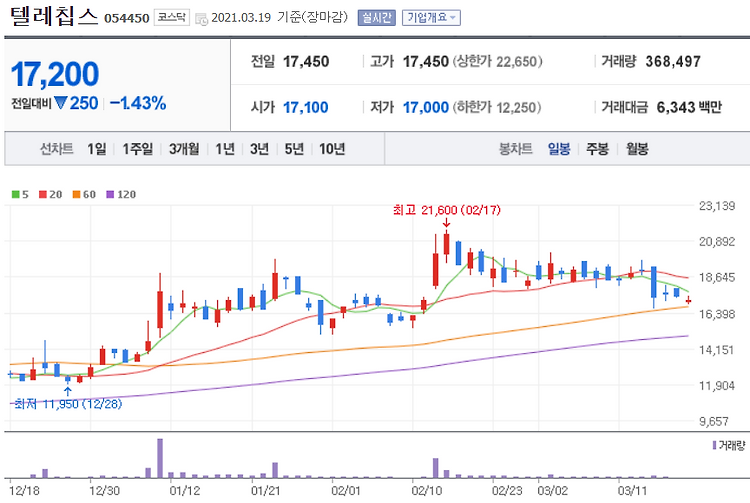
Task: Click the 23,139 price axis label
Action: [x=717, y=206]
